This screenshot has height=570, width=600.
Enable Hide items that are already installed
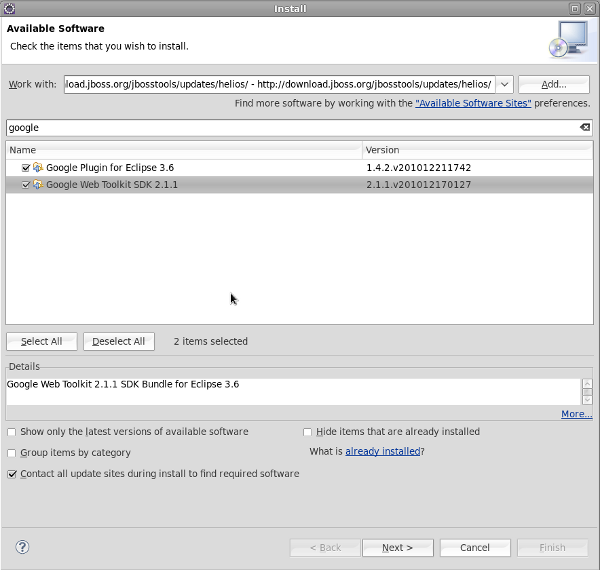click(x=307, y=432)
